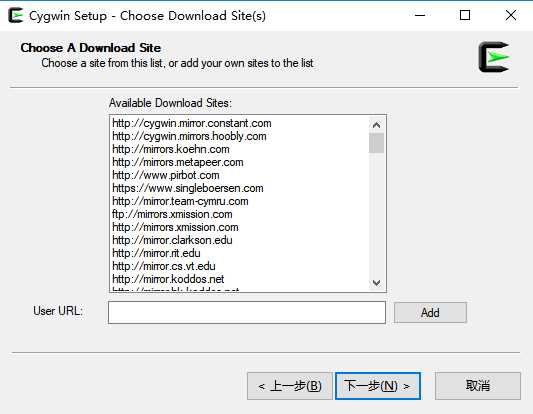Select http://mirrors.metapeer.com mirror

178,162
